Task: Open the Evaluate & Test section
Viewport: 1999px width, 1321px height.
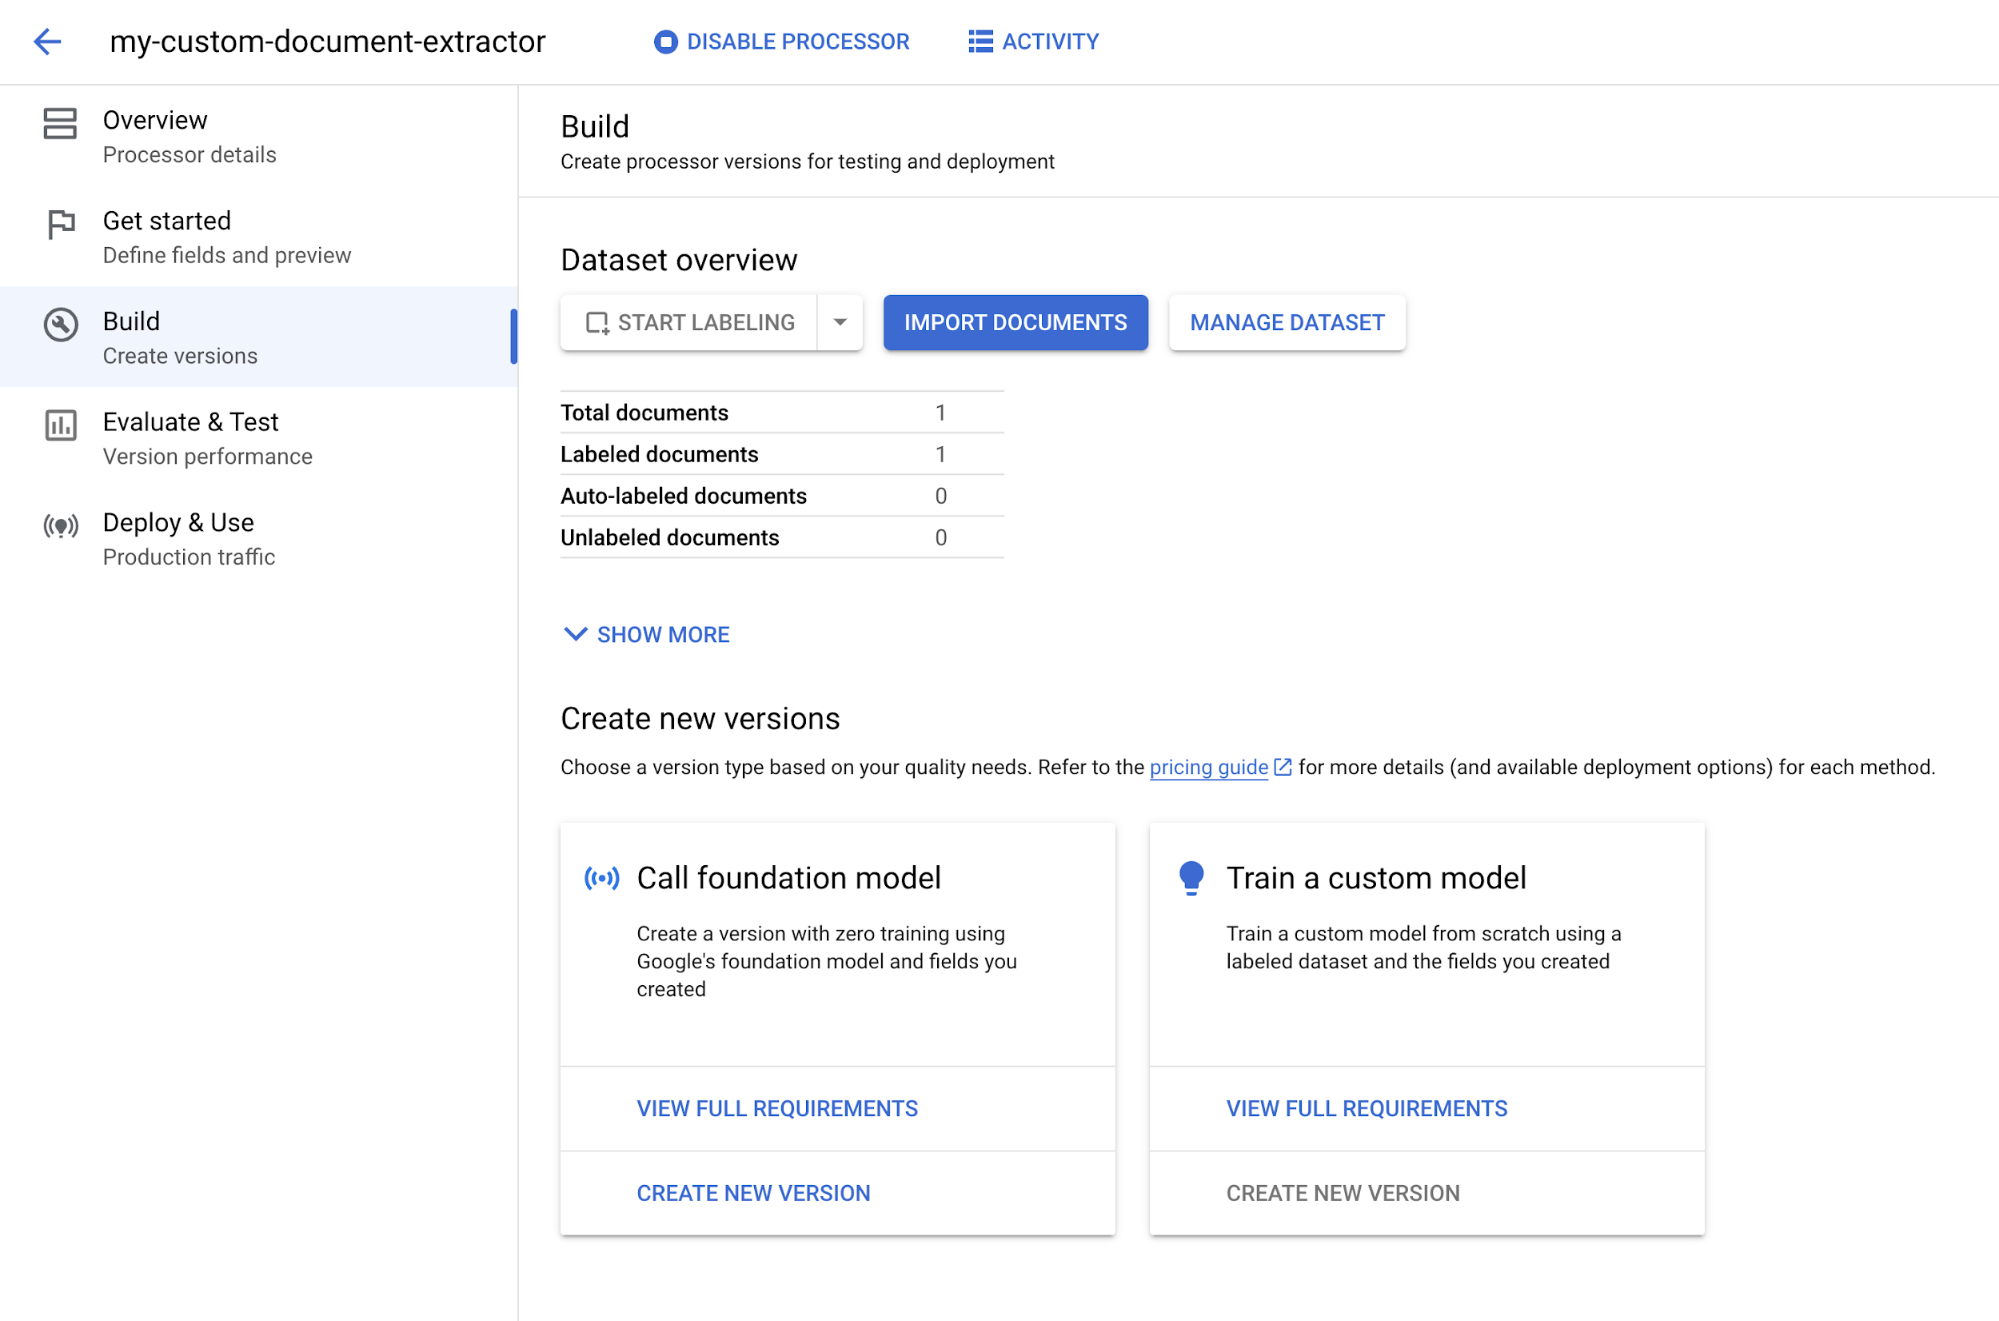Action: 191,437
